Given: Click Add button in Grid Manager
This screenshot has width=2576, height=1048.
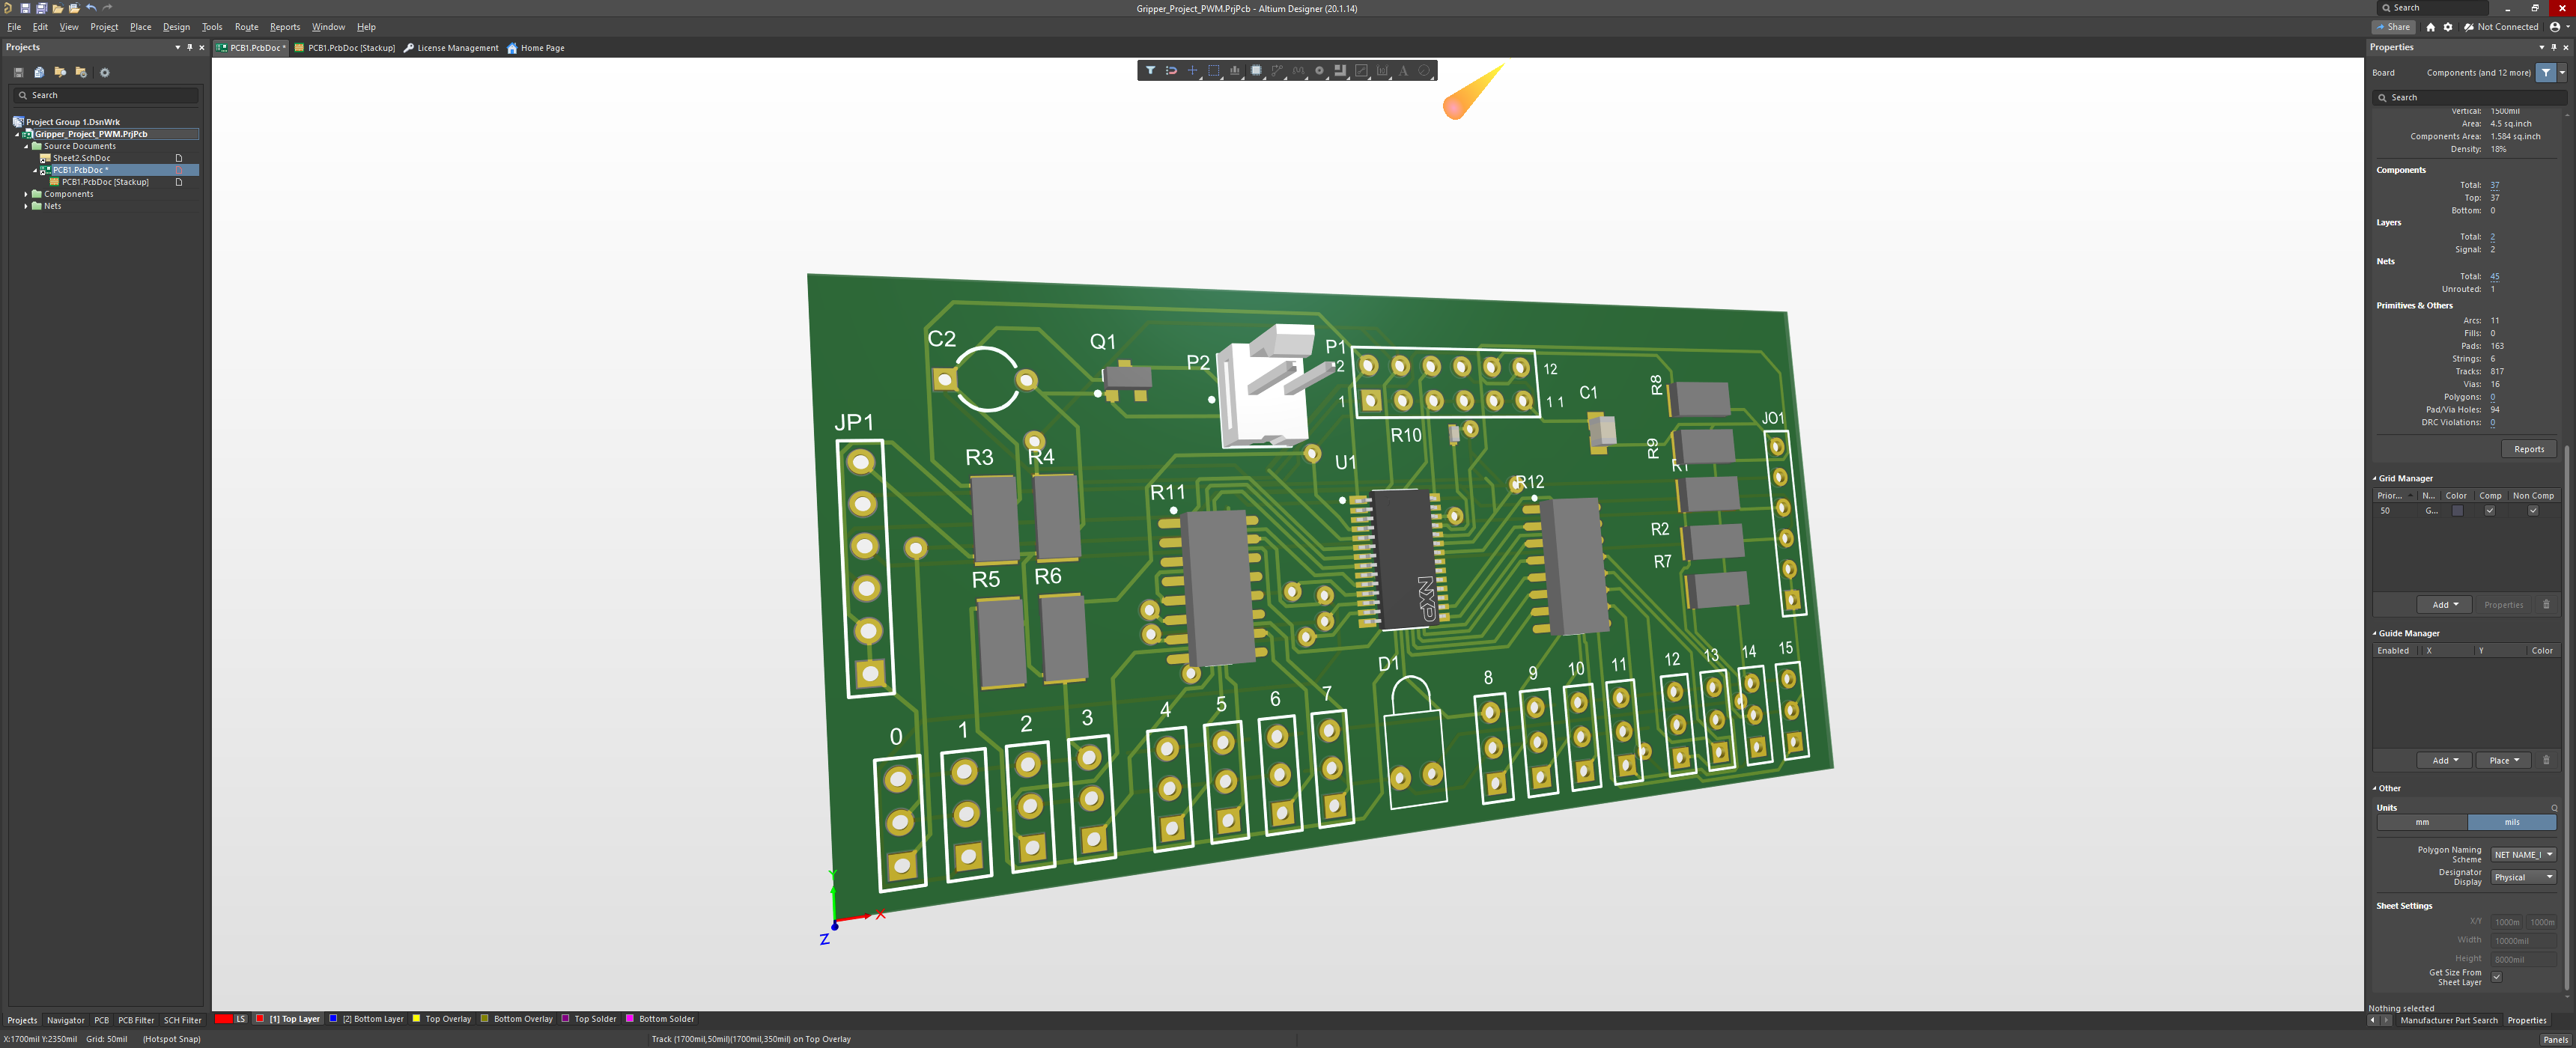Looking at the screenshot, I should pyautogui.click(x=2444, y=604).
